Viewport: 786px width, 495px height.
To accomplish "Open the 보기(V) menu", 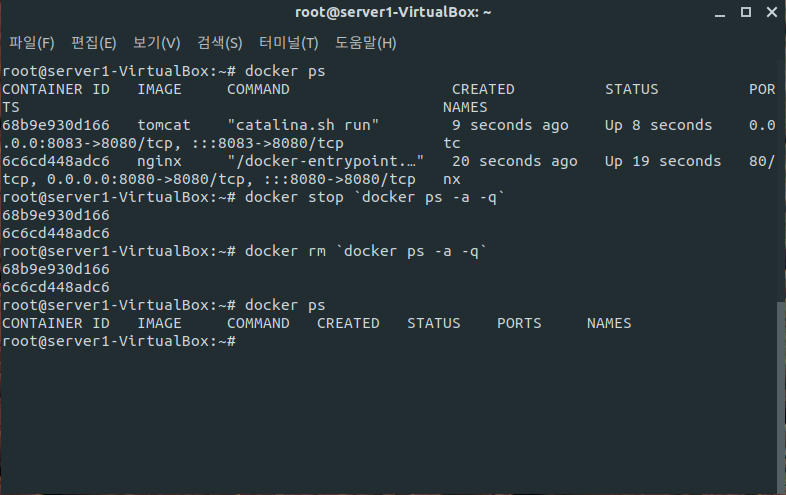I will tap(156, 43).
